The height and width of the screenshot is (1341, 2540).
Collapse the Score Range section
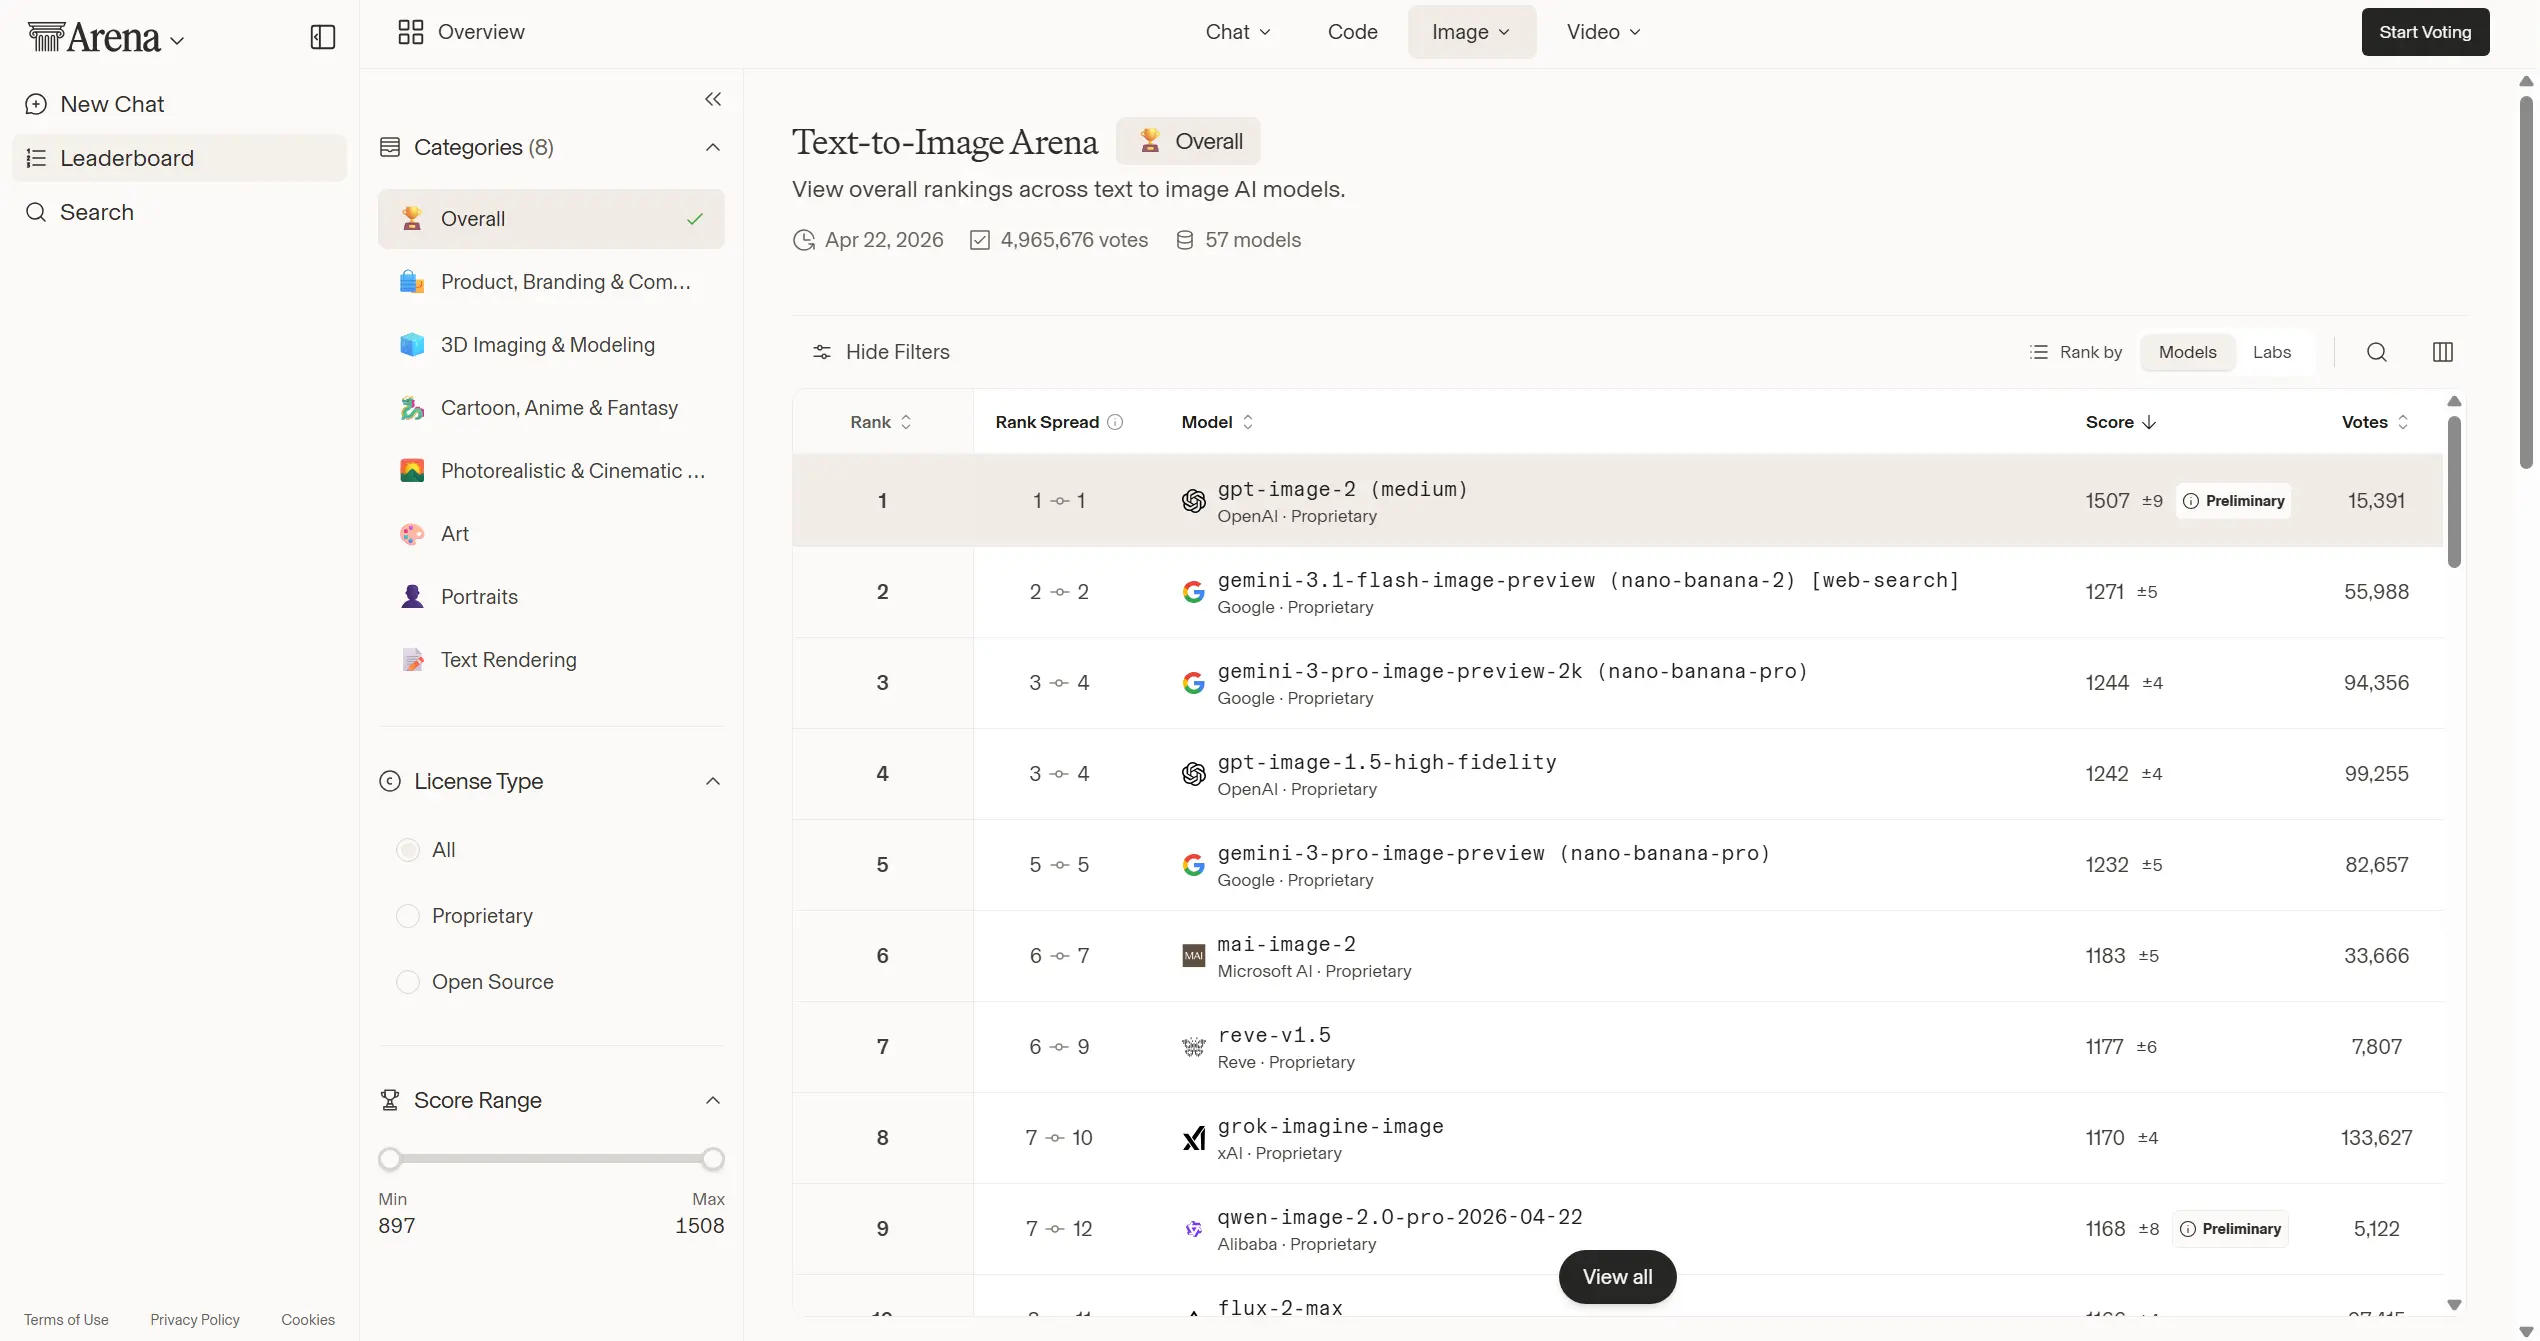pyautogui.click(x=713, y=1101)
